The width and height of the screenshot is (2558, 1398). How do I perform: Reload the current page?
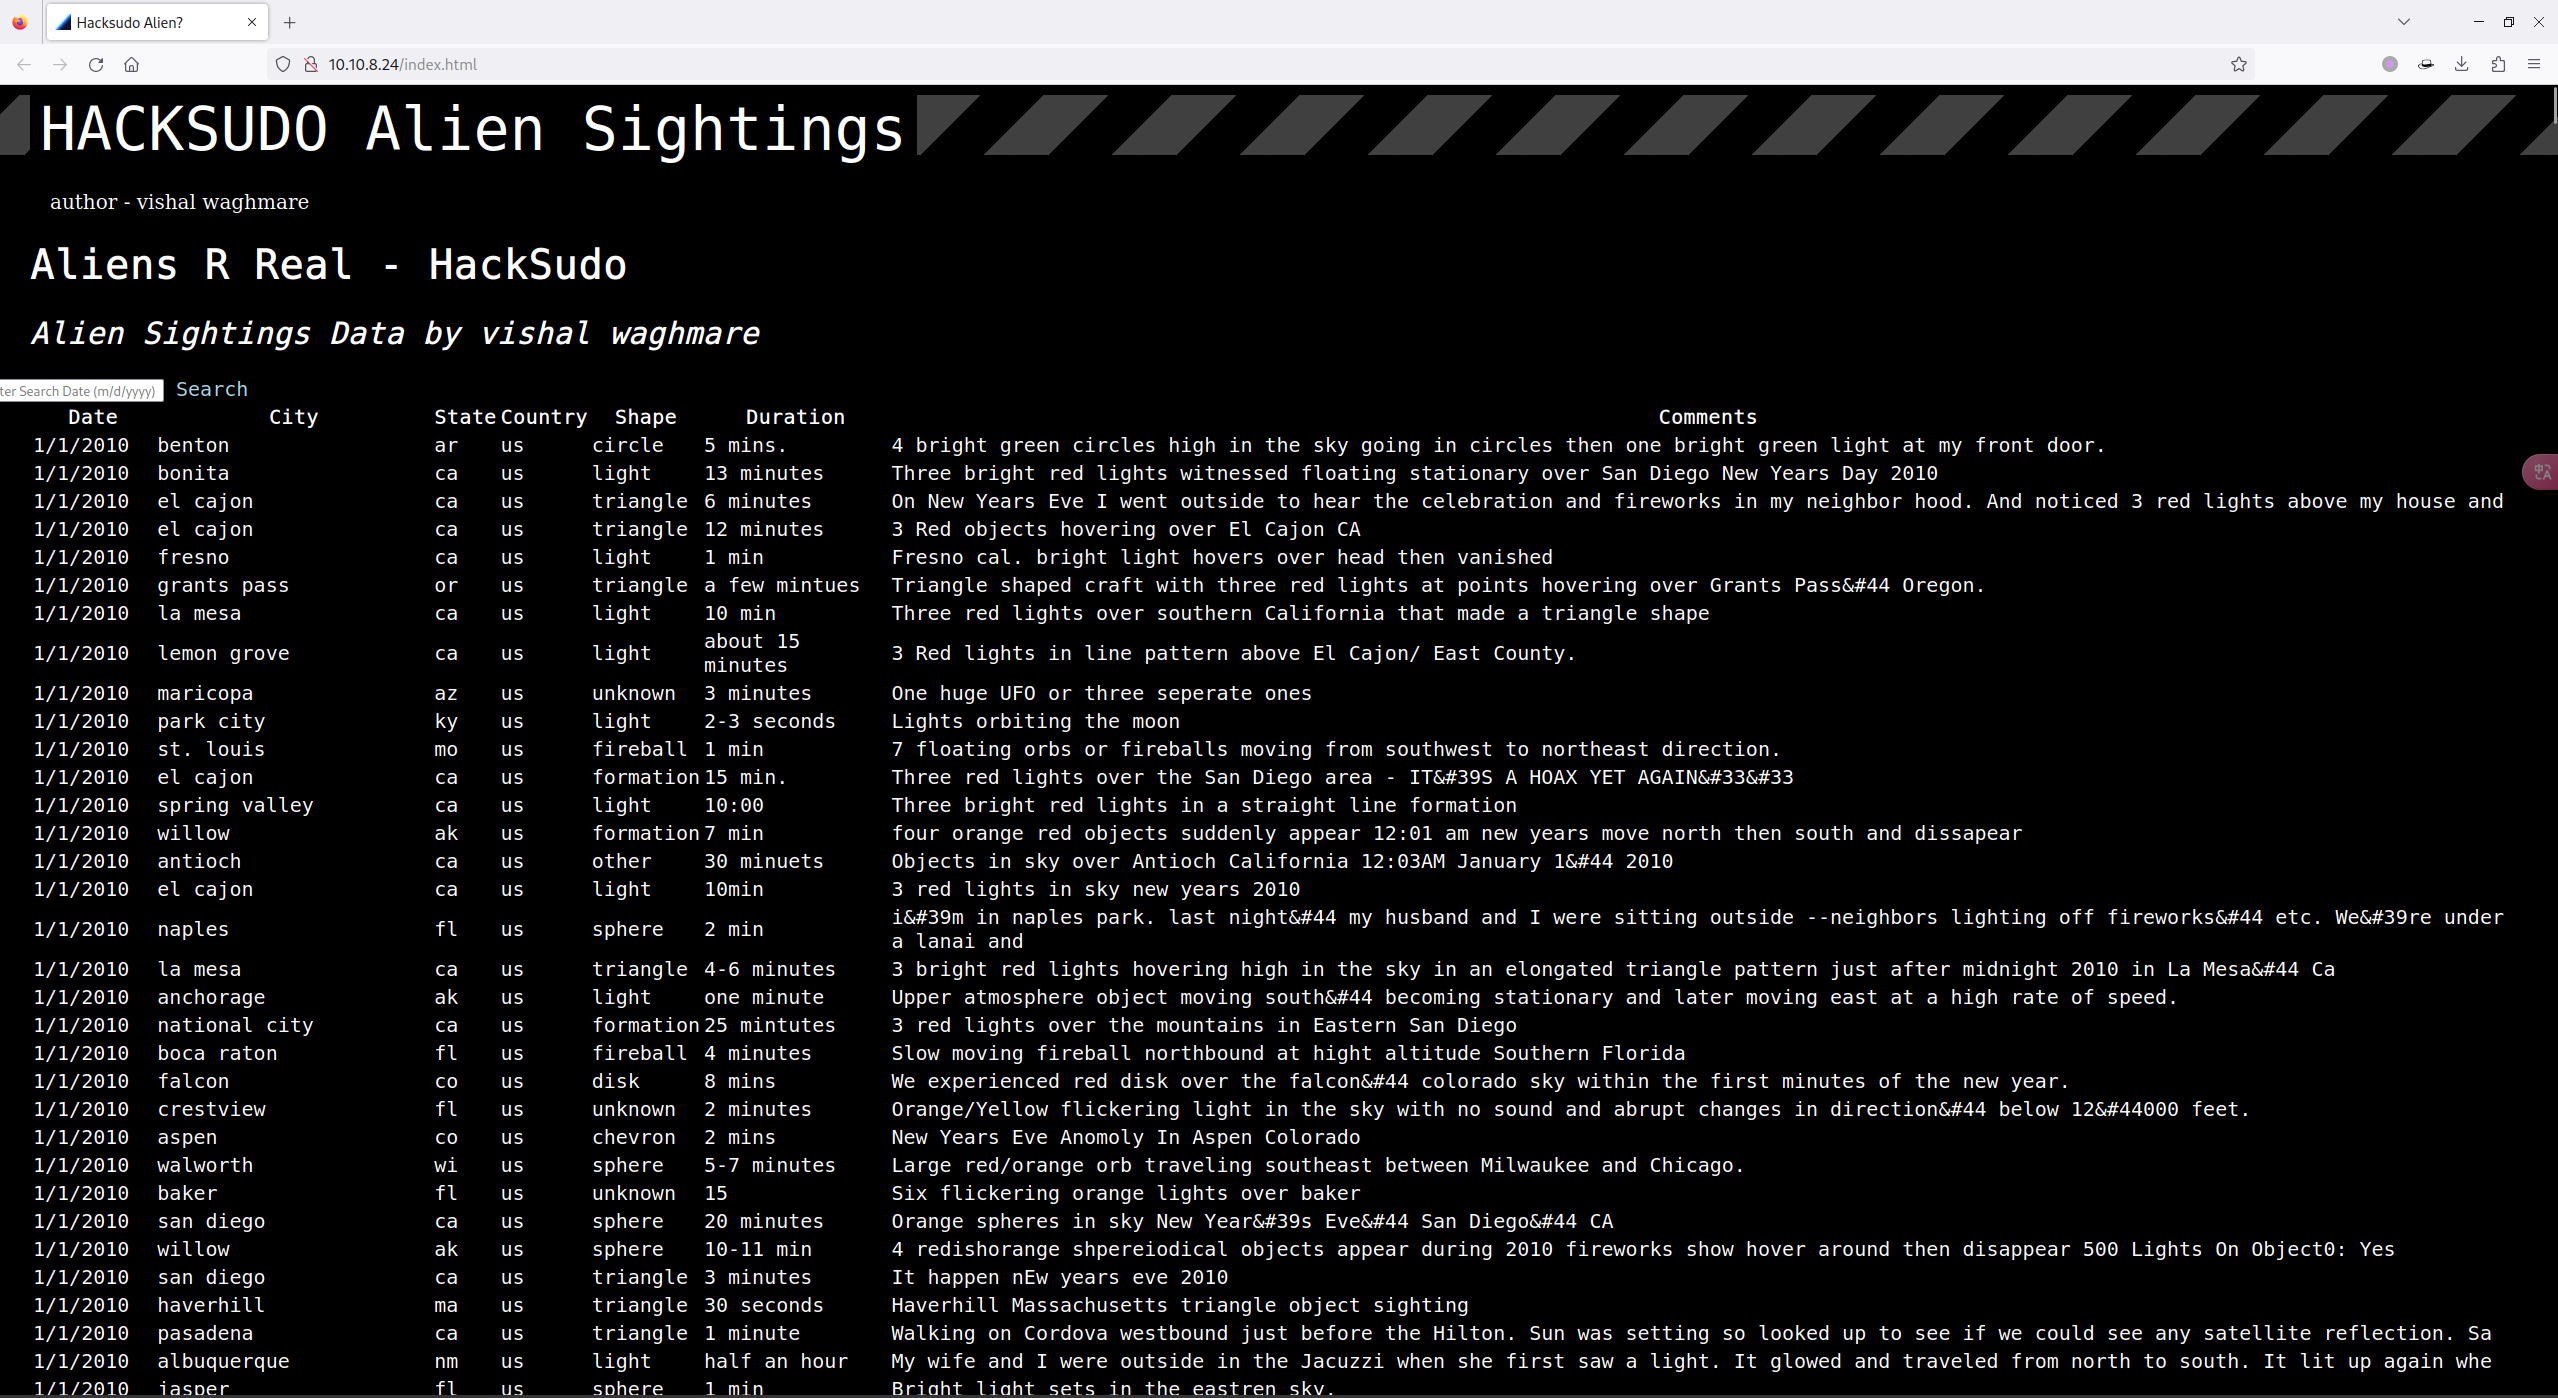click(x=96, y=64)
